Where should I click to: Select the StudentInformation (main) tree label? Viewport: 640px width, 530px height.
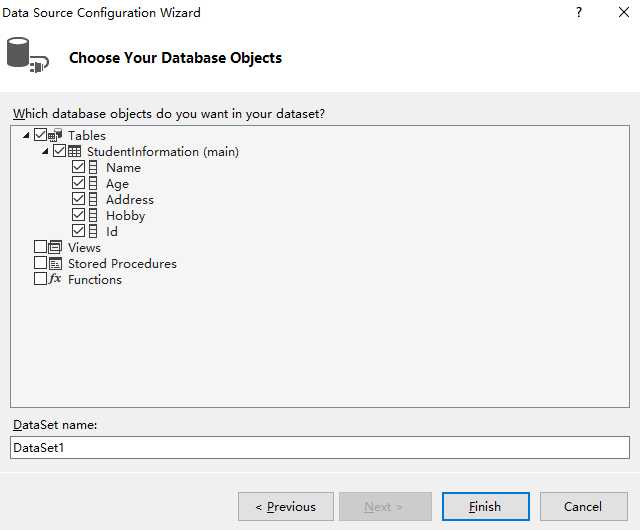163,152
